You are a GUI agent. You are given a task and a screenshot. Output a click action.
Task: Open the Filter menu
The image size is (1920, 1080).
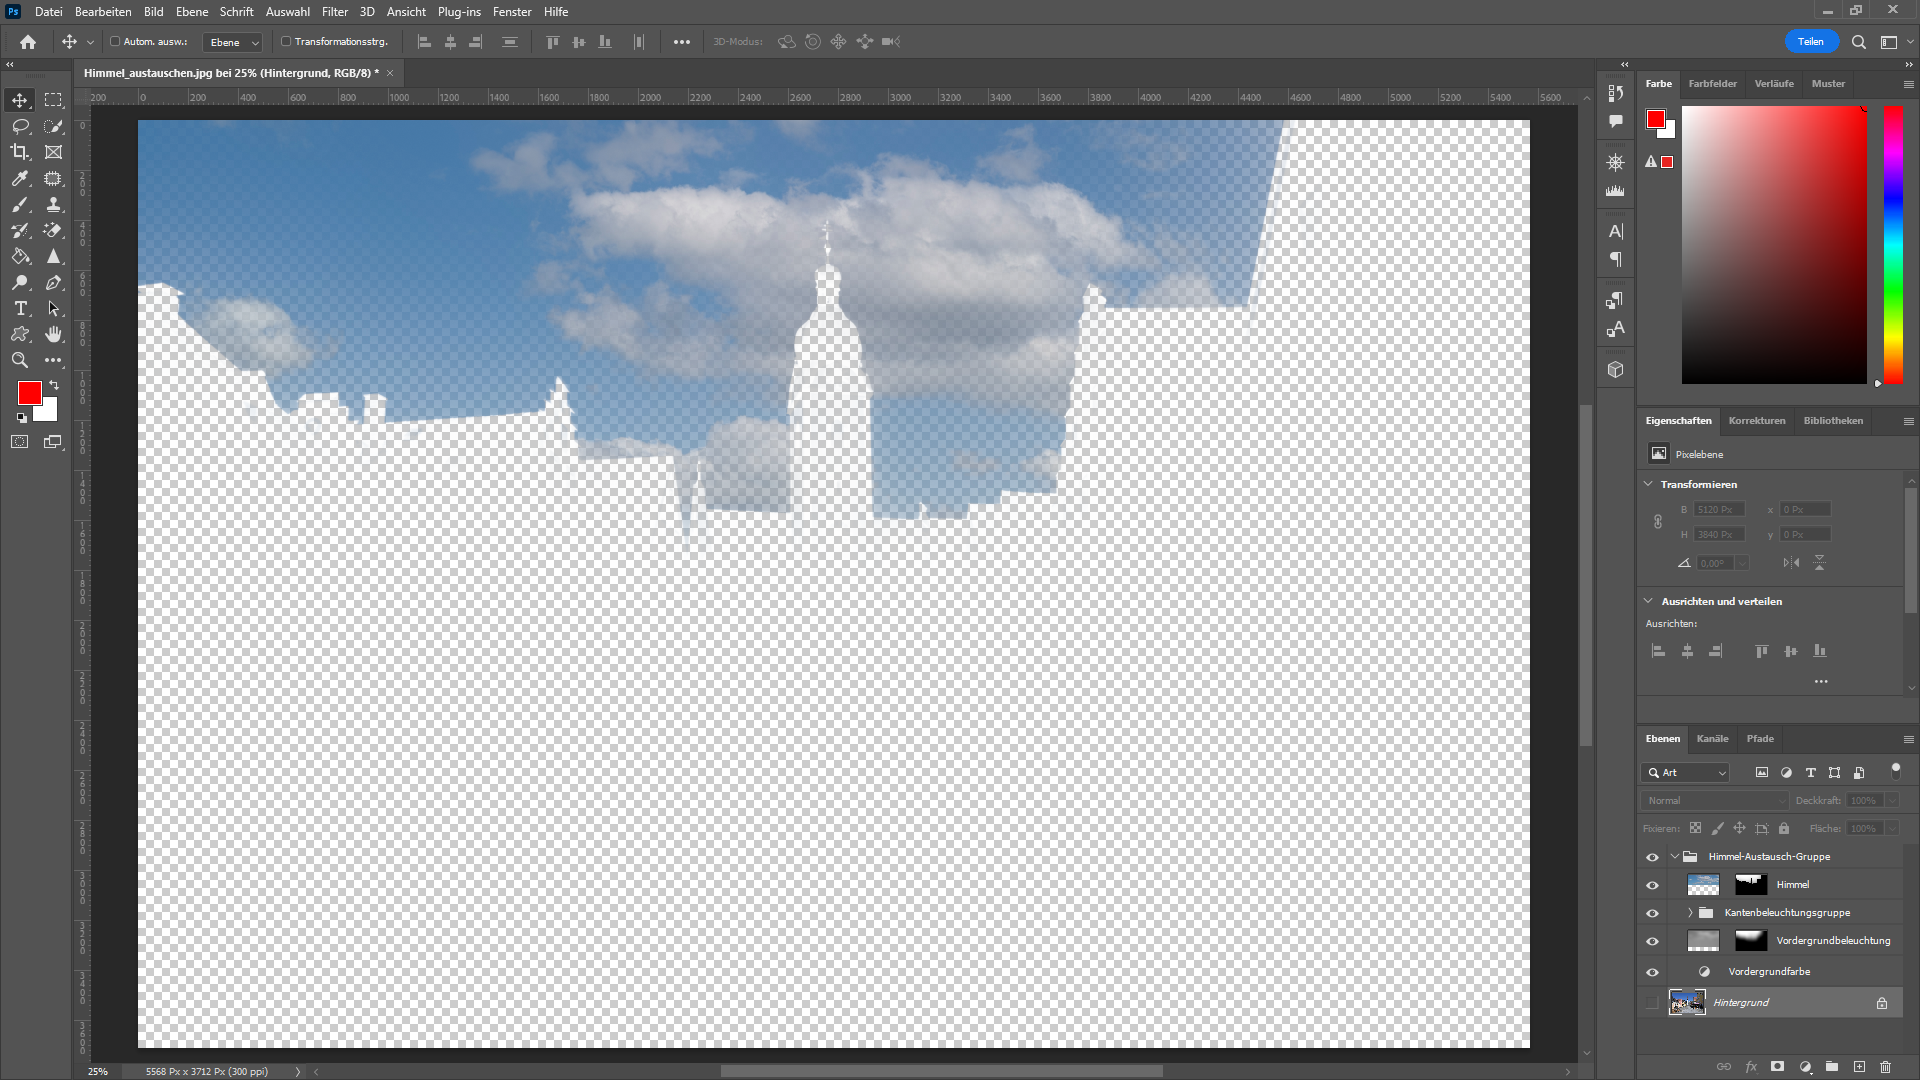tap(334, 12)
